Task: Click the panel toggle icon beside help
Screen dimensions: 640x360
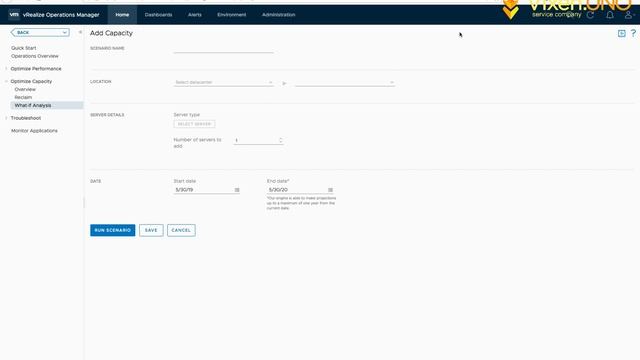Action: pyautogui.click(x=621, y=33)
